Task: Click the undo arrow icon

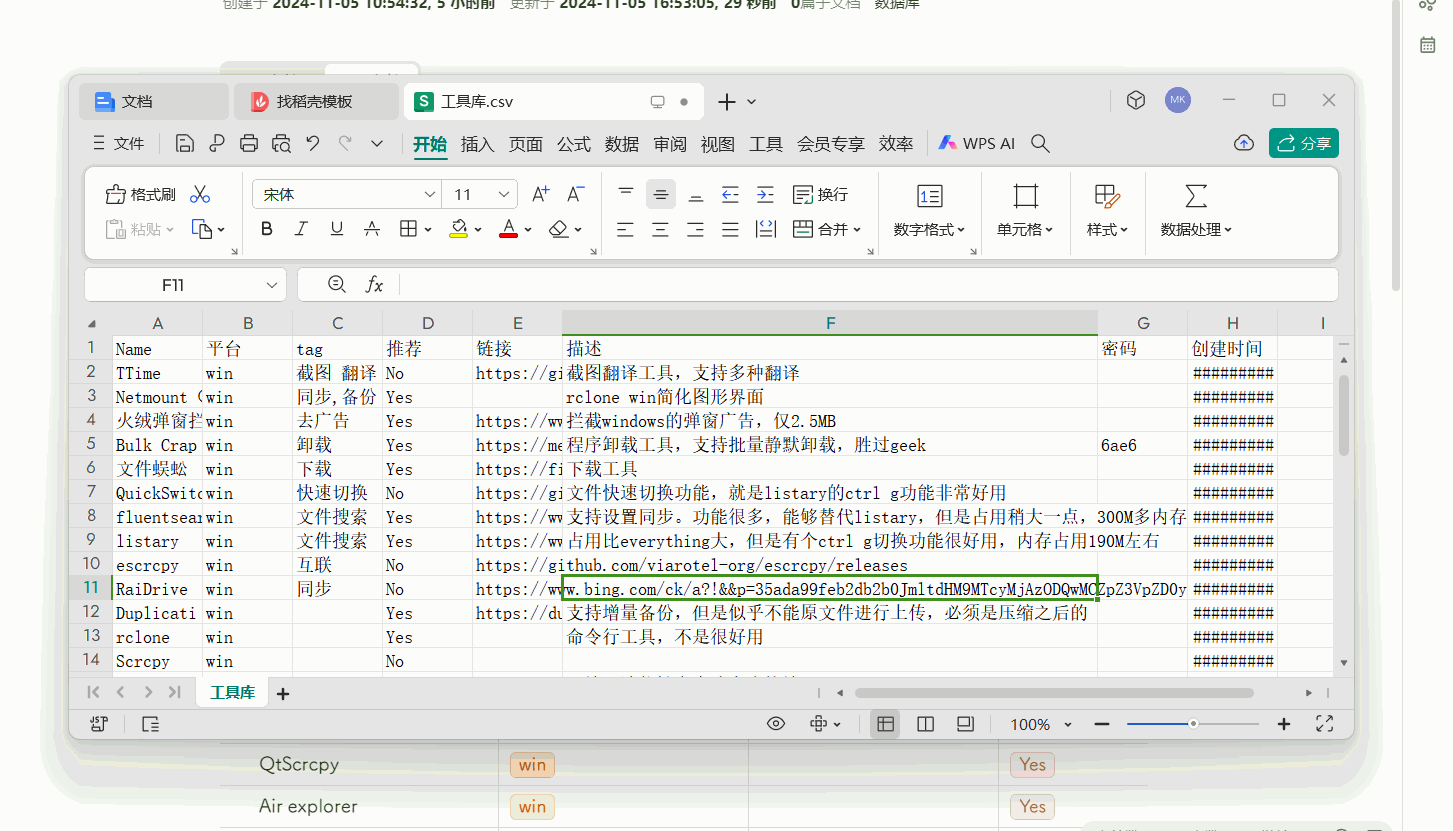Action: point(313,144)
